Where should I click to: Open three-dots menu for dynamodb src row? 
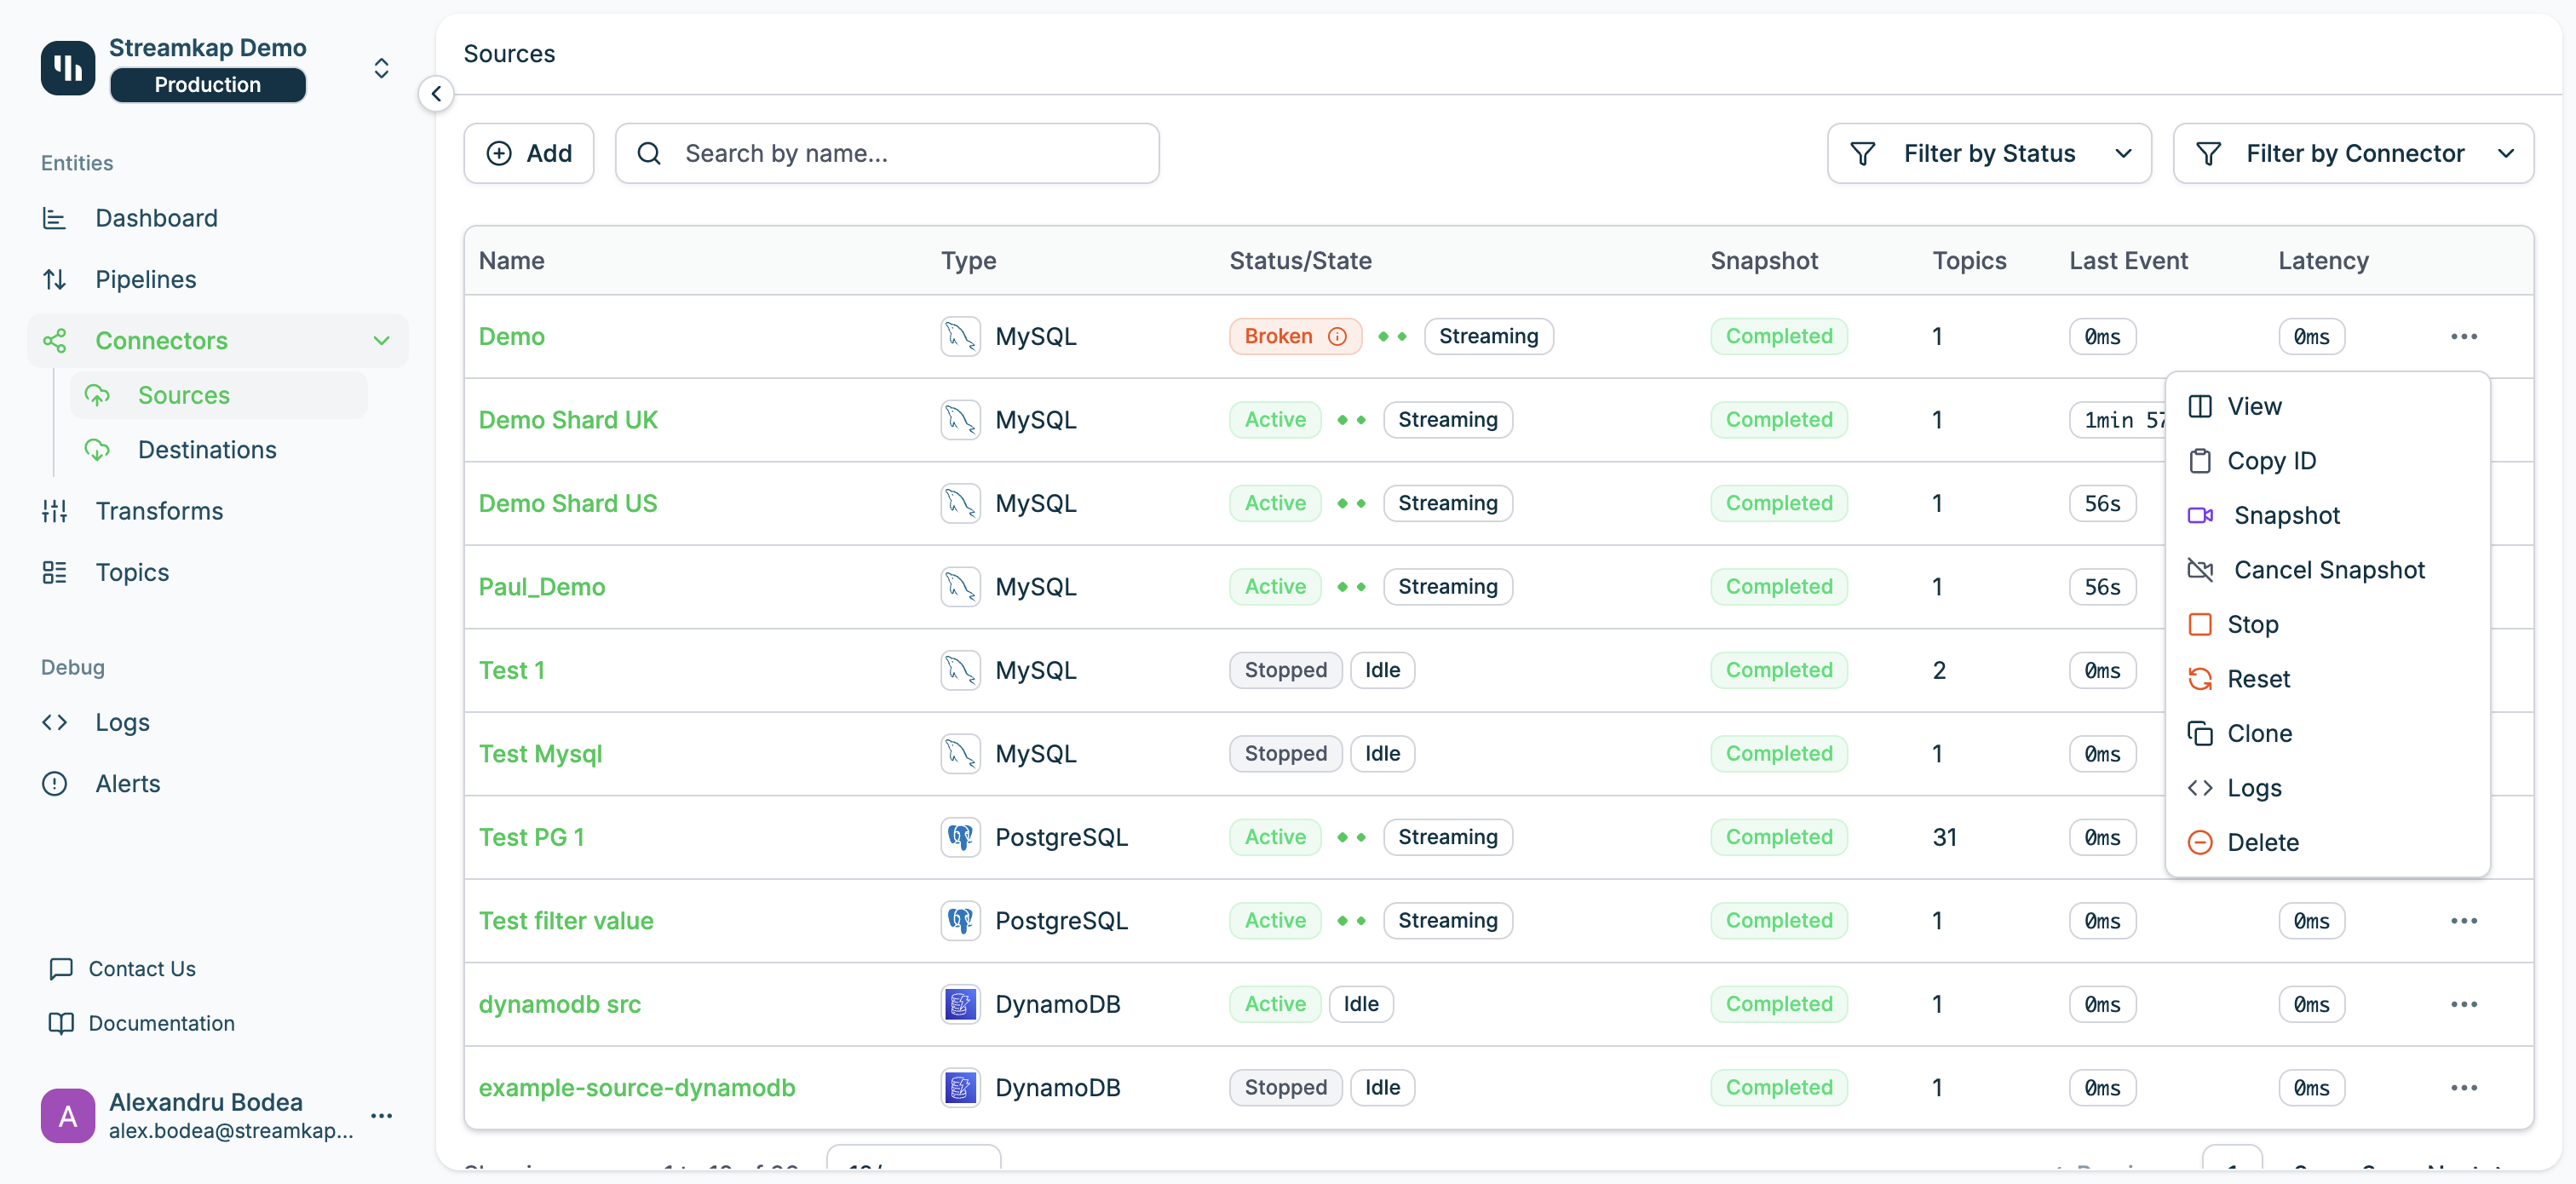point(2463,1004)
